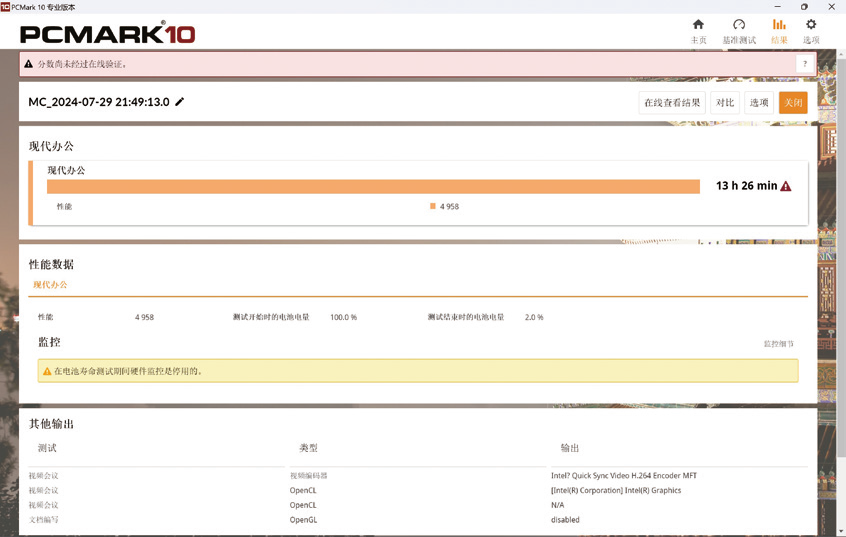Click the 测试 column header
This screenshot has width=846, height=537.
(47, 447)
